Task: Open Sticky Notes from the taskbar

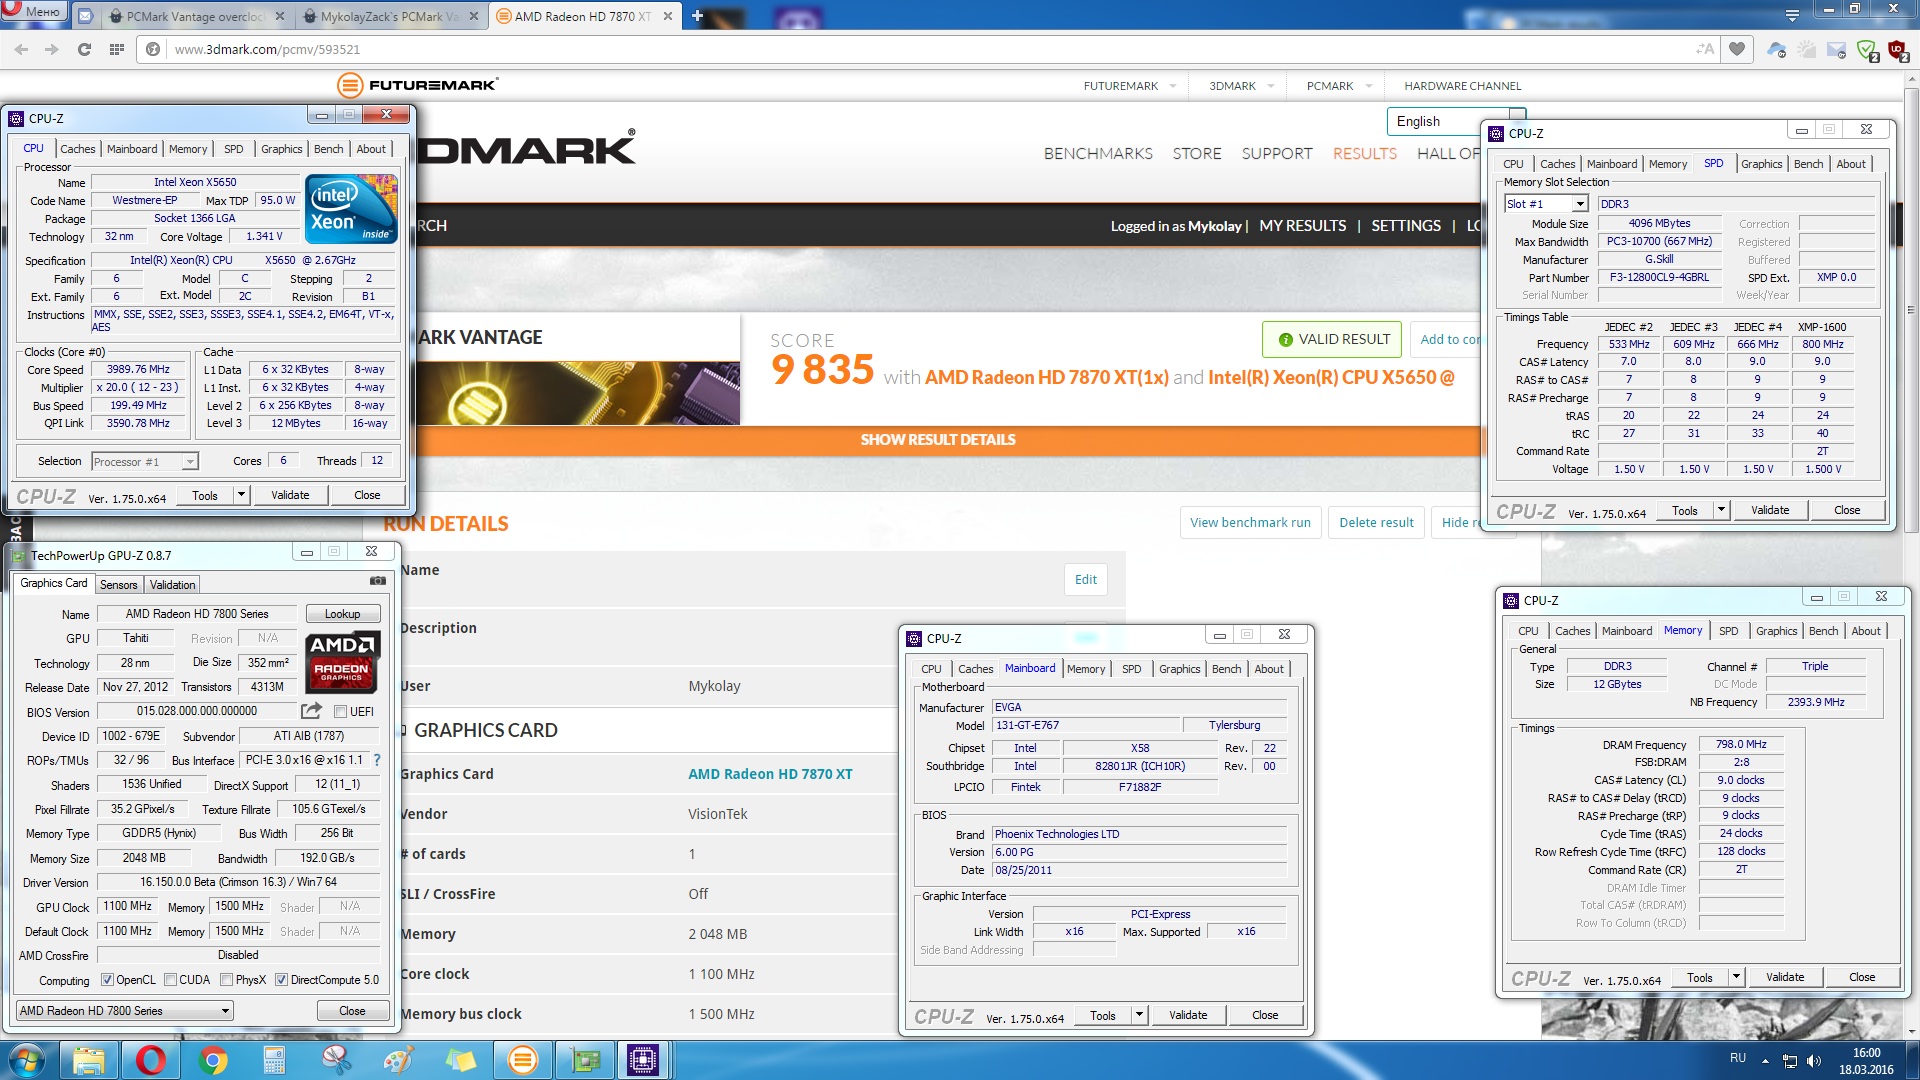Action: 460,1060
